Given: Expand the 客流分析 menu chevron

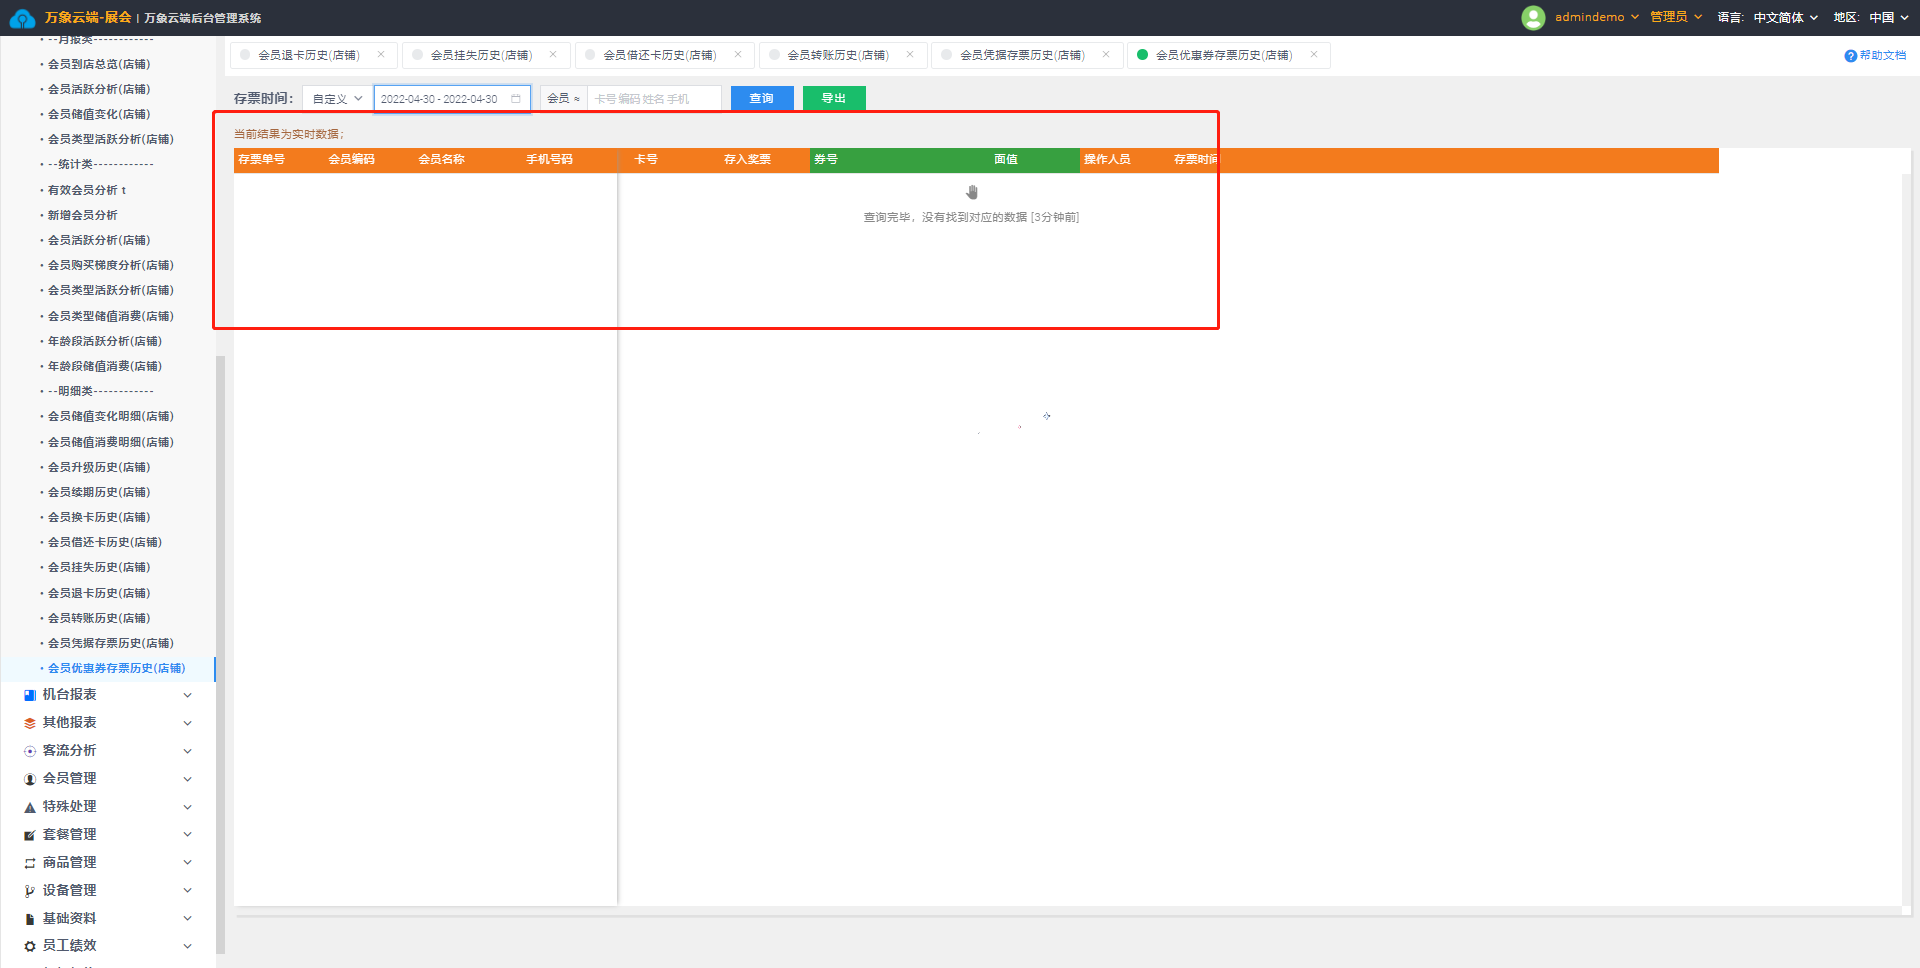Looking at the screenshot, I should point(187,751).
